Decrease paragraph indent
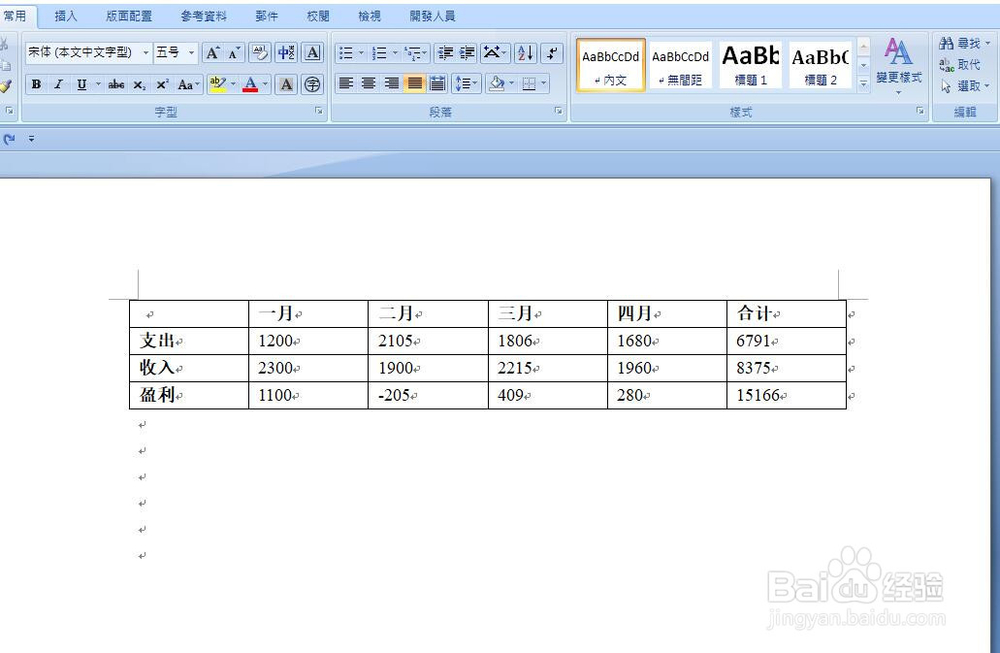 point(445,53)
